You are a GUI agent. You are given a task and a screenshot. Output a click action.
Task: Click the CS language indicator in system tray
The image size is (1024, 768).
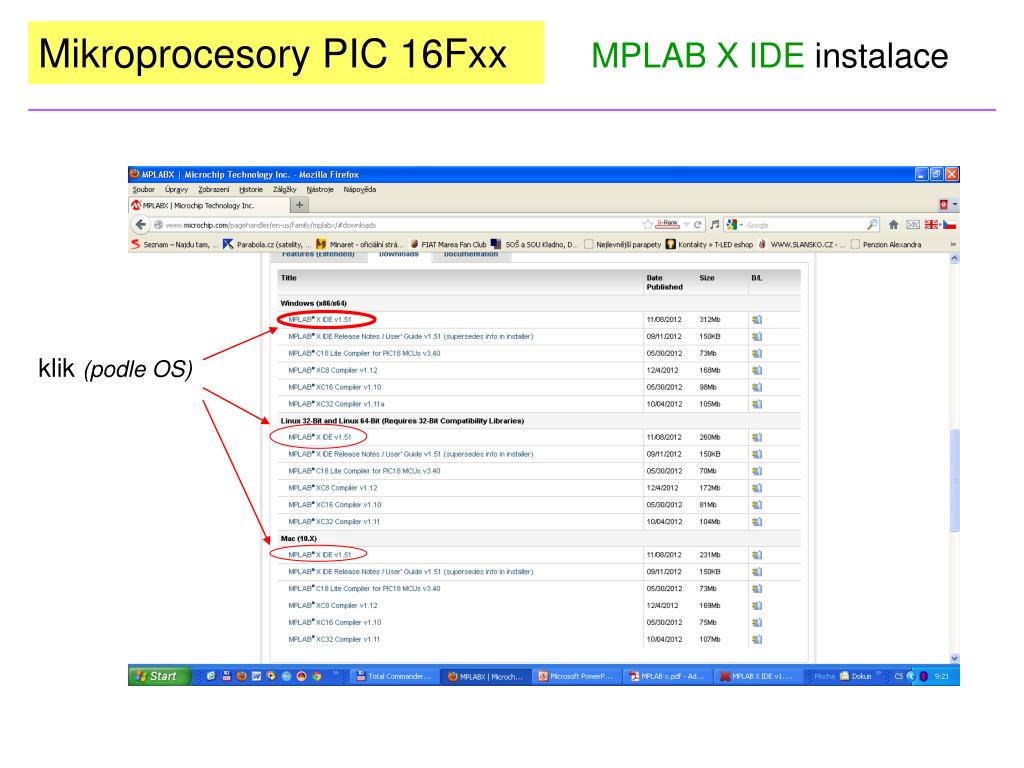(899, 677)
